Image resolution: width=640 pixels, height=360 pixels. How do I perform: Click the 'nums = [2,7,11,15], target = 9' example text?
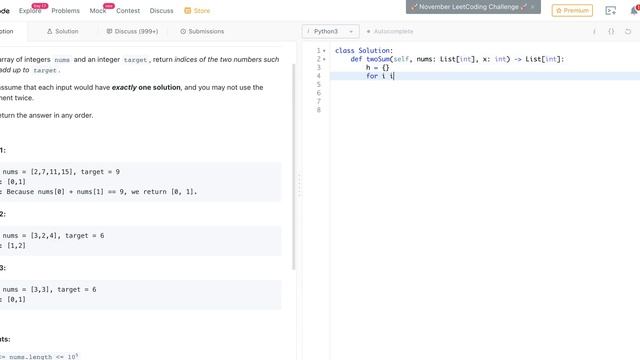tap(61, 172)
